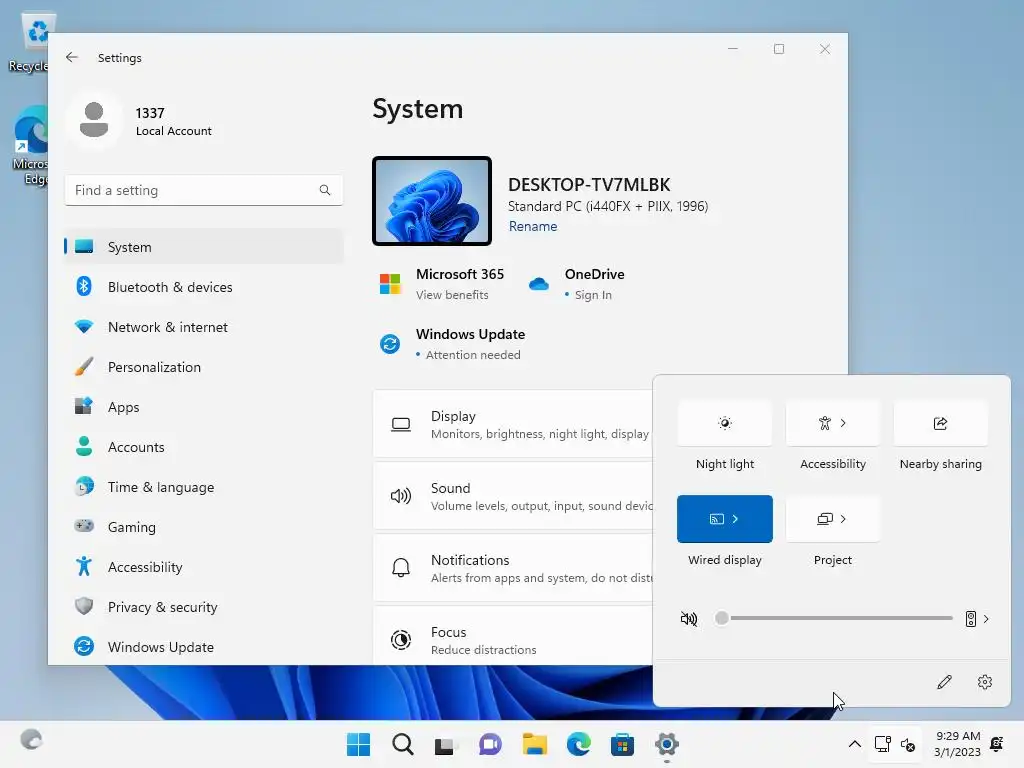
Task: Click the search magnifier in Find a setting
Action: click(325, 190)
